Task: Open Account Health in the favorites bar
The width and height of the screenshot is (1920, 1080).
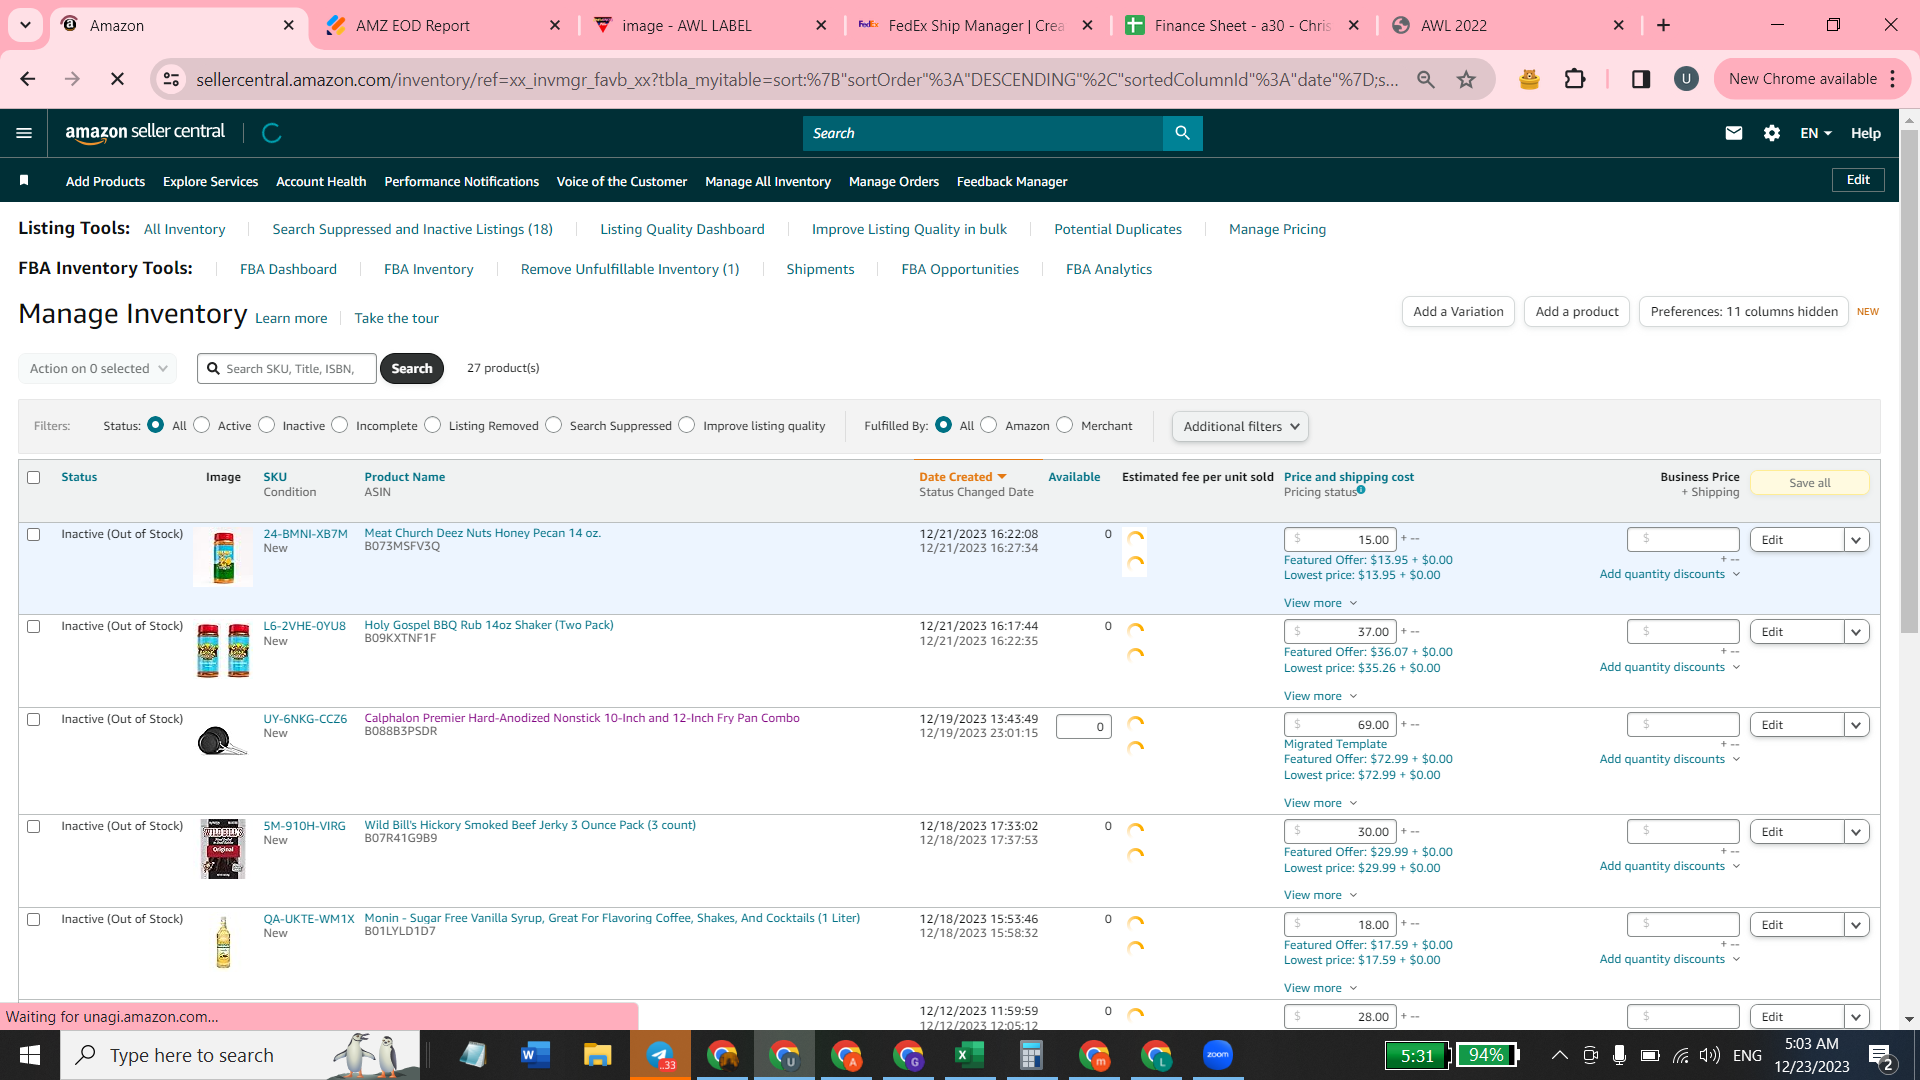Action: click(321, 181)
